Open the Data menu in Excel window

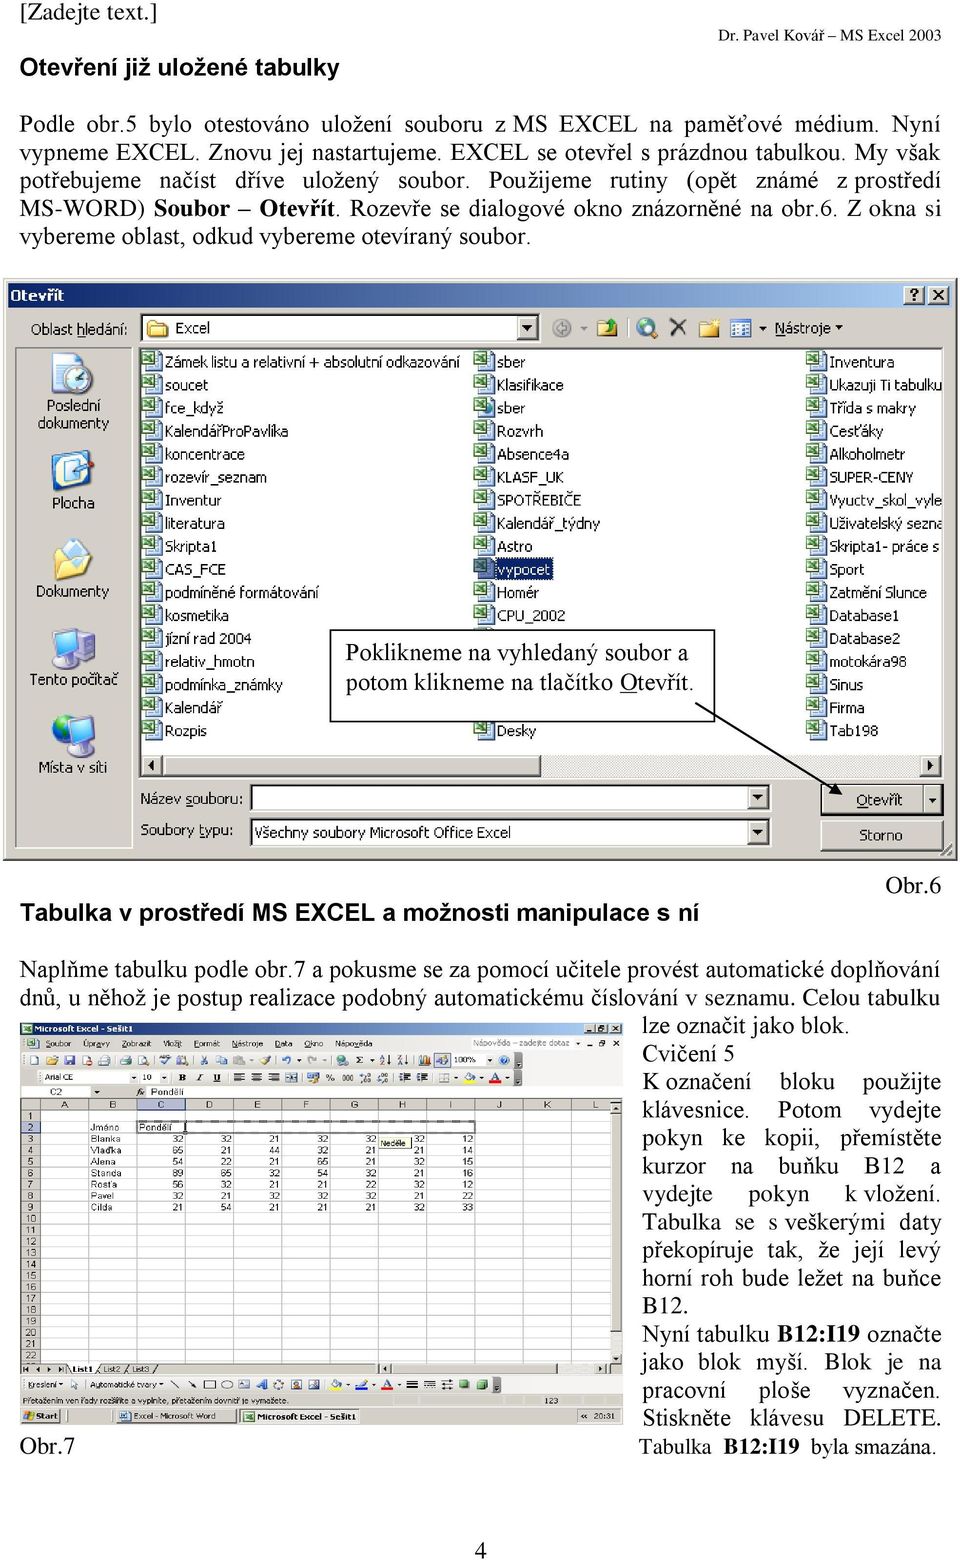pos(284,1043)
